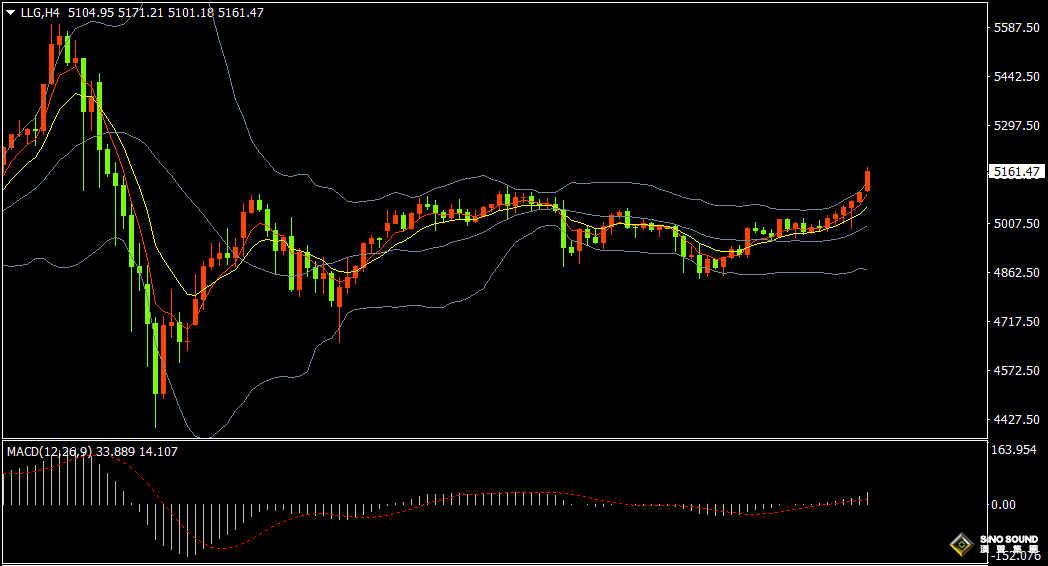The image size is (1048, 566).
Task: Click the SINO SOUND watermark text
Action: pos(1008,541)
